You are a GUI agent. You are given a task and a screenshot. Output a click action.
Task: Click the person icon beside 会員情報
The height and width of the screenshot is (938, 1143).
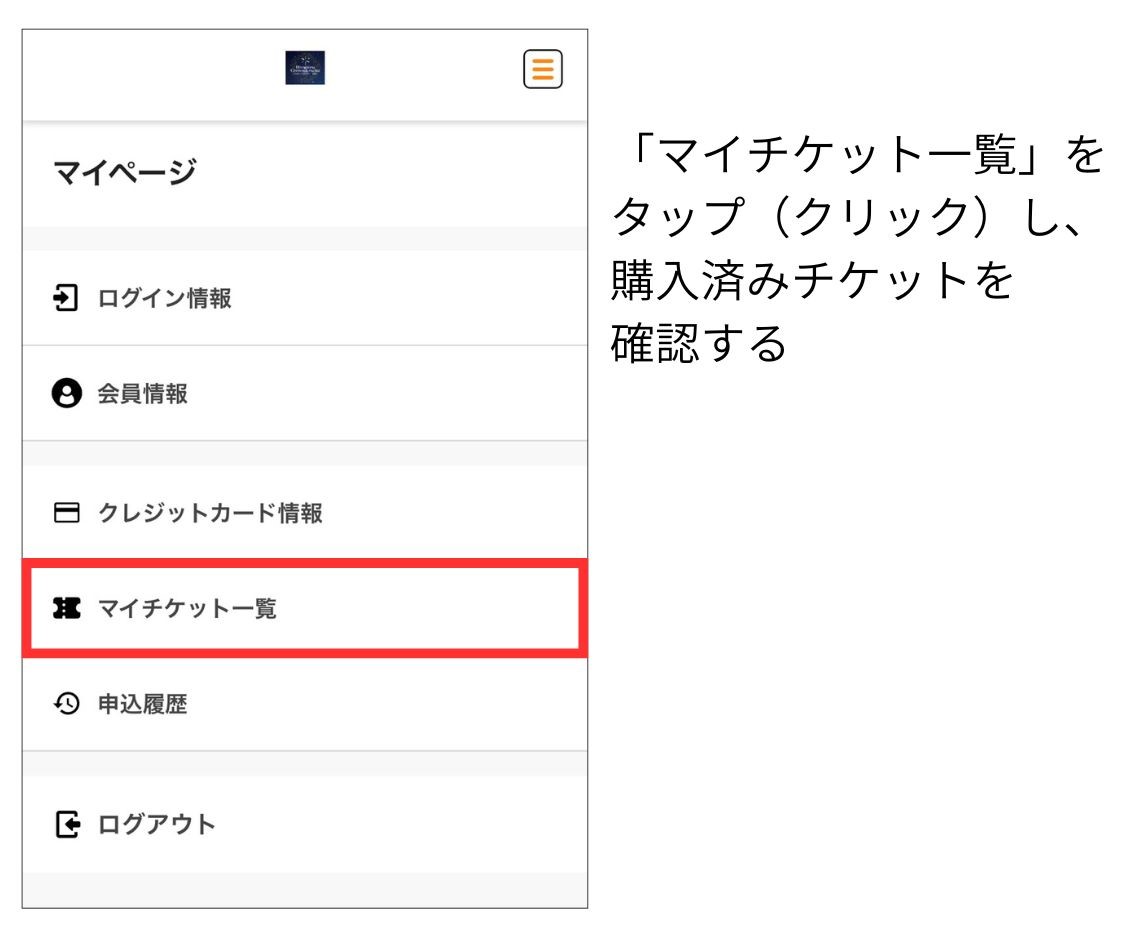coord(66,394)
